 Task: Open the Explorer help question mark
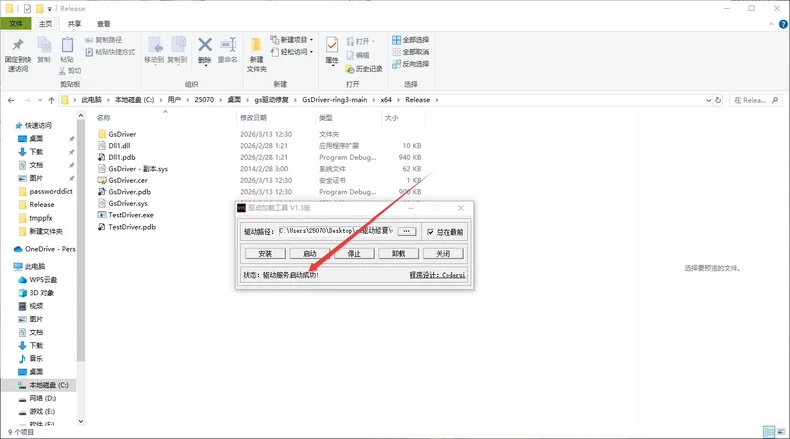click(783, 24)
